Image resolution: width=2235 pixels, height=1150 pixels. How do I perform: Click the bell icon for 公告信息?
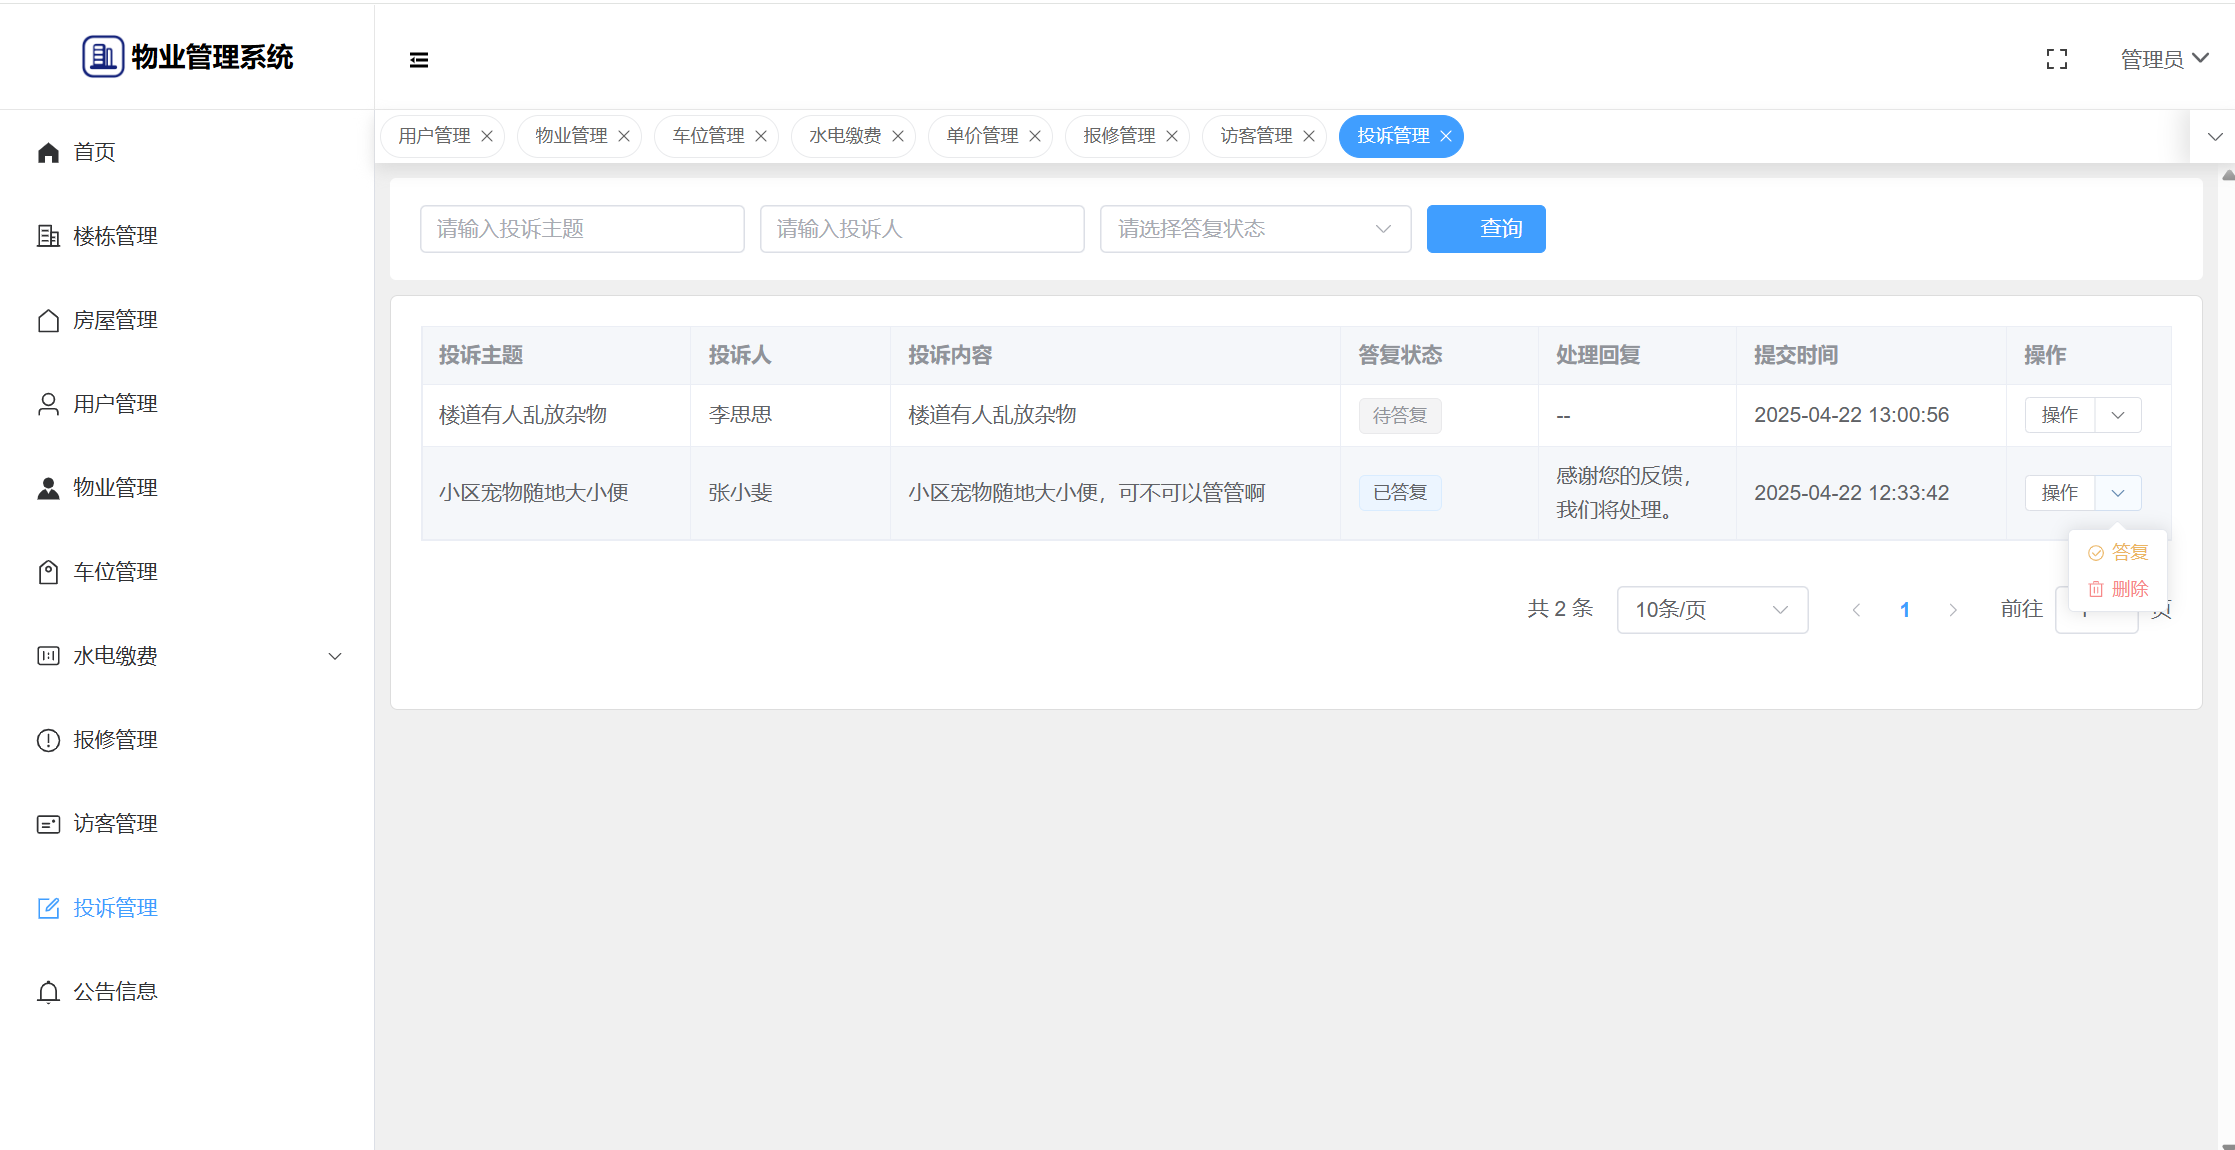click(48, 992)
